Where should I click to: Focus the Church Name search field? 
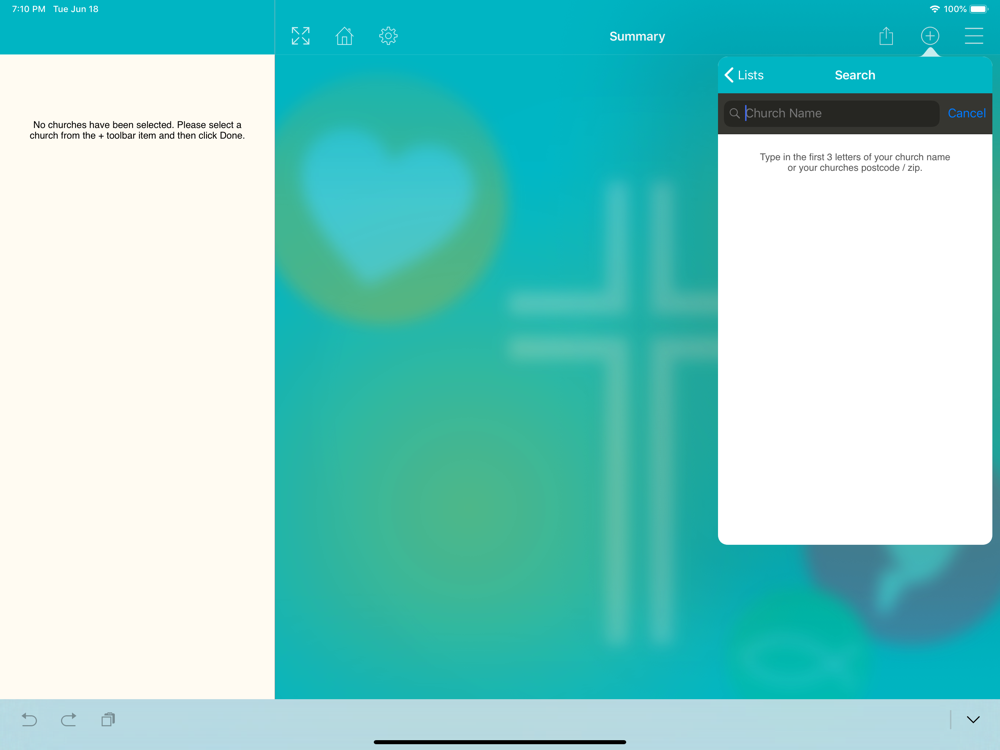click(x=838, y=113)
